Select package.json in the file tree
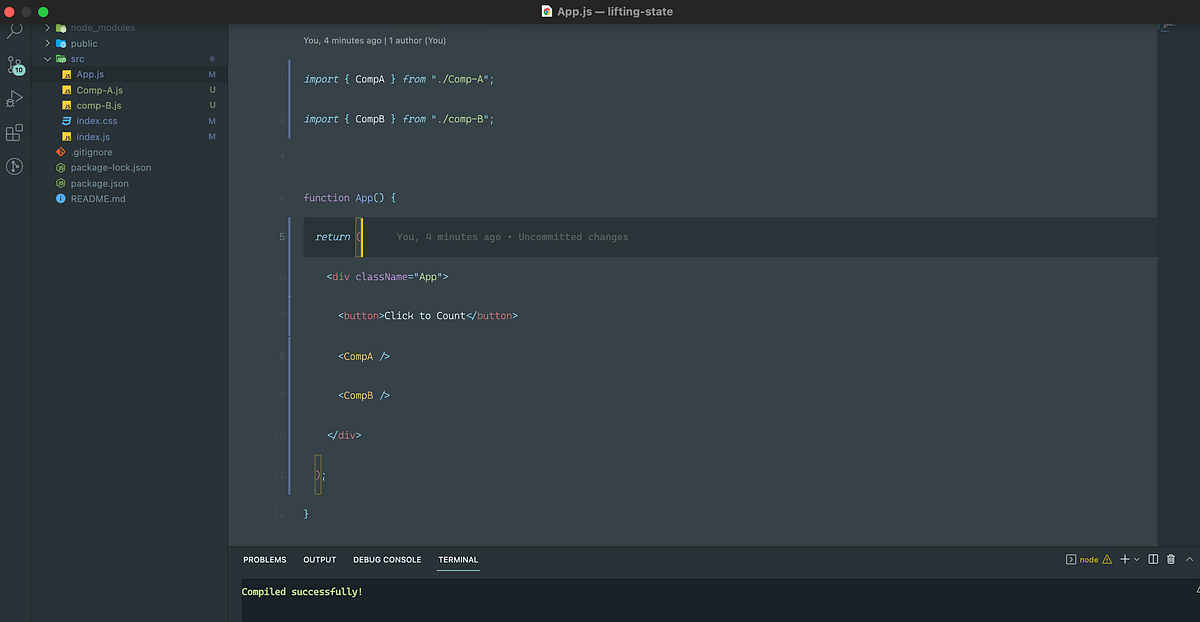This screenshot has height=622, width=1200. (x=99, y=184)
